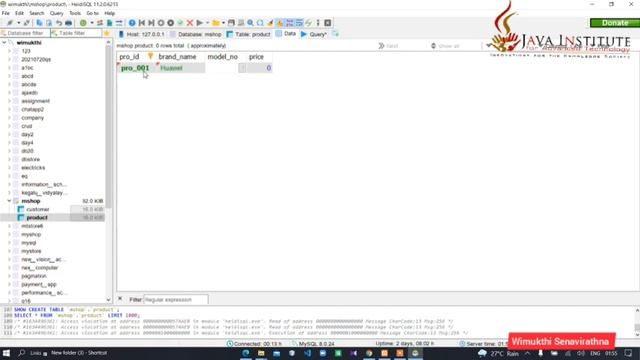Close the filter panel with the X

pyautogui.click(x=120, y=299)
